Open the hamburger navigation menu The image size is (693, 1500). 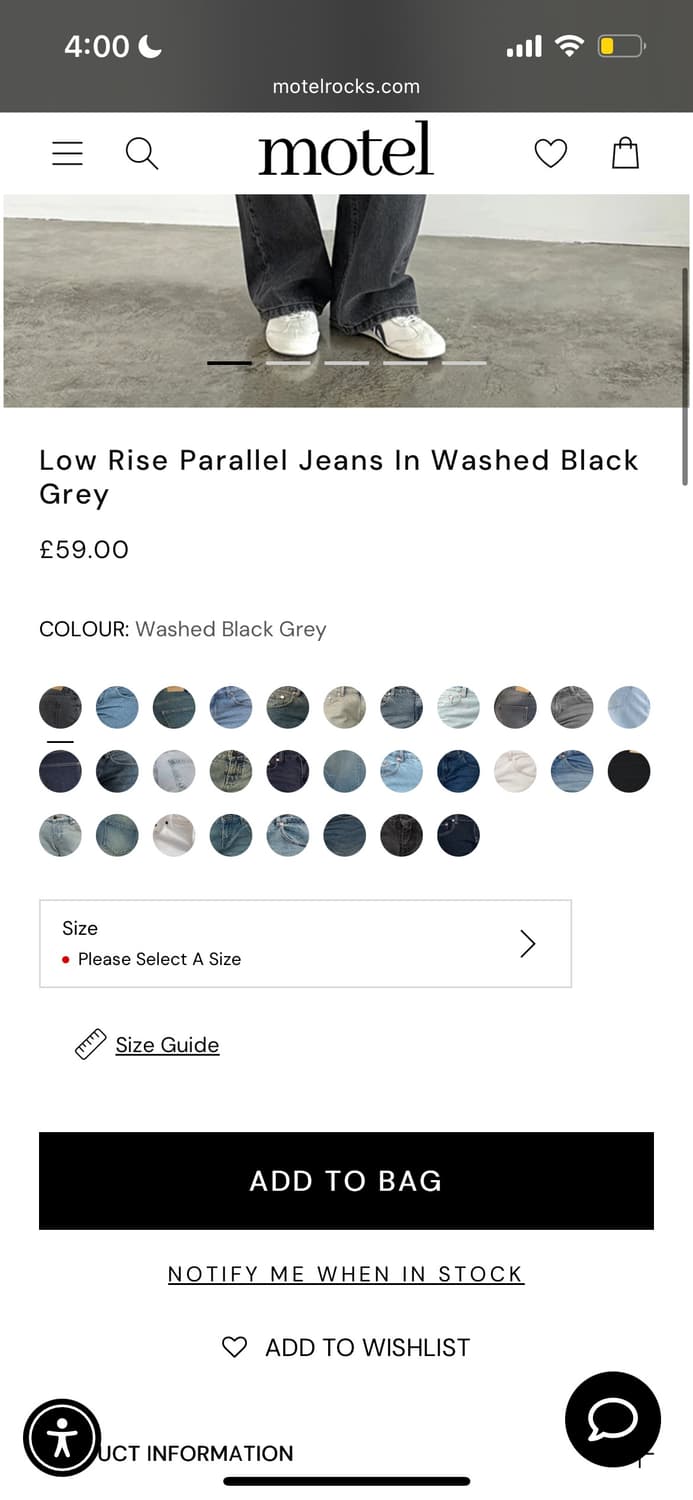coord(68,153)
